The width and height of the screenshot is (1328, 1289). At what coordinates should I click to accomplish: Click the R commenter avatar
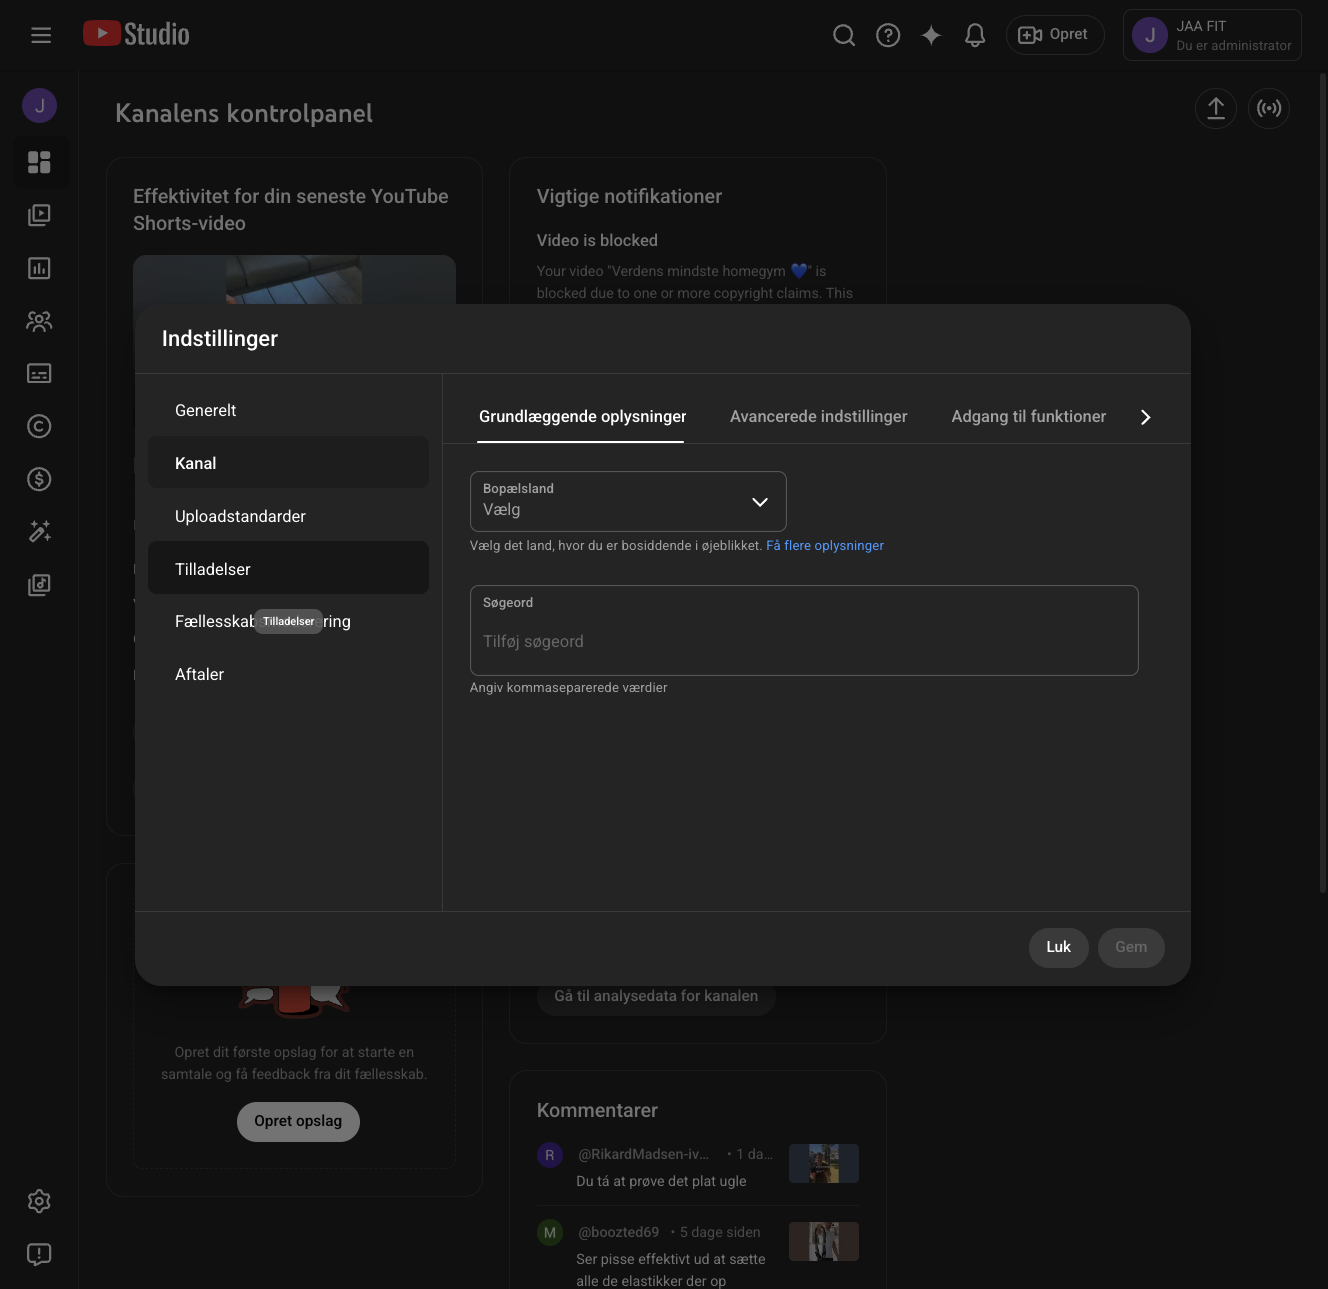click(550, 1155)
